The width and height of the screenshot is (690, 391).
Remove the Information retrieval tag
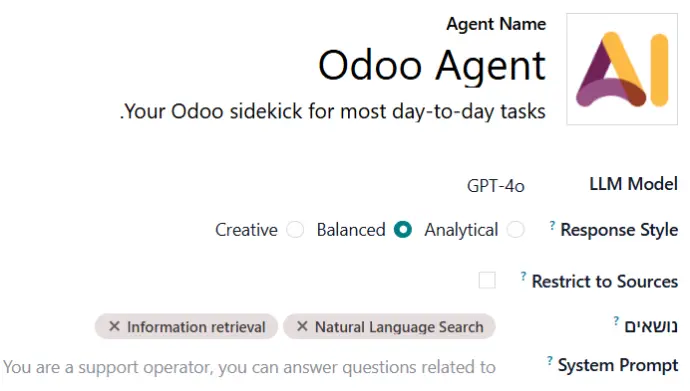tap(114, 326)
